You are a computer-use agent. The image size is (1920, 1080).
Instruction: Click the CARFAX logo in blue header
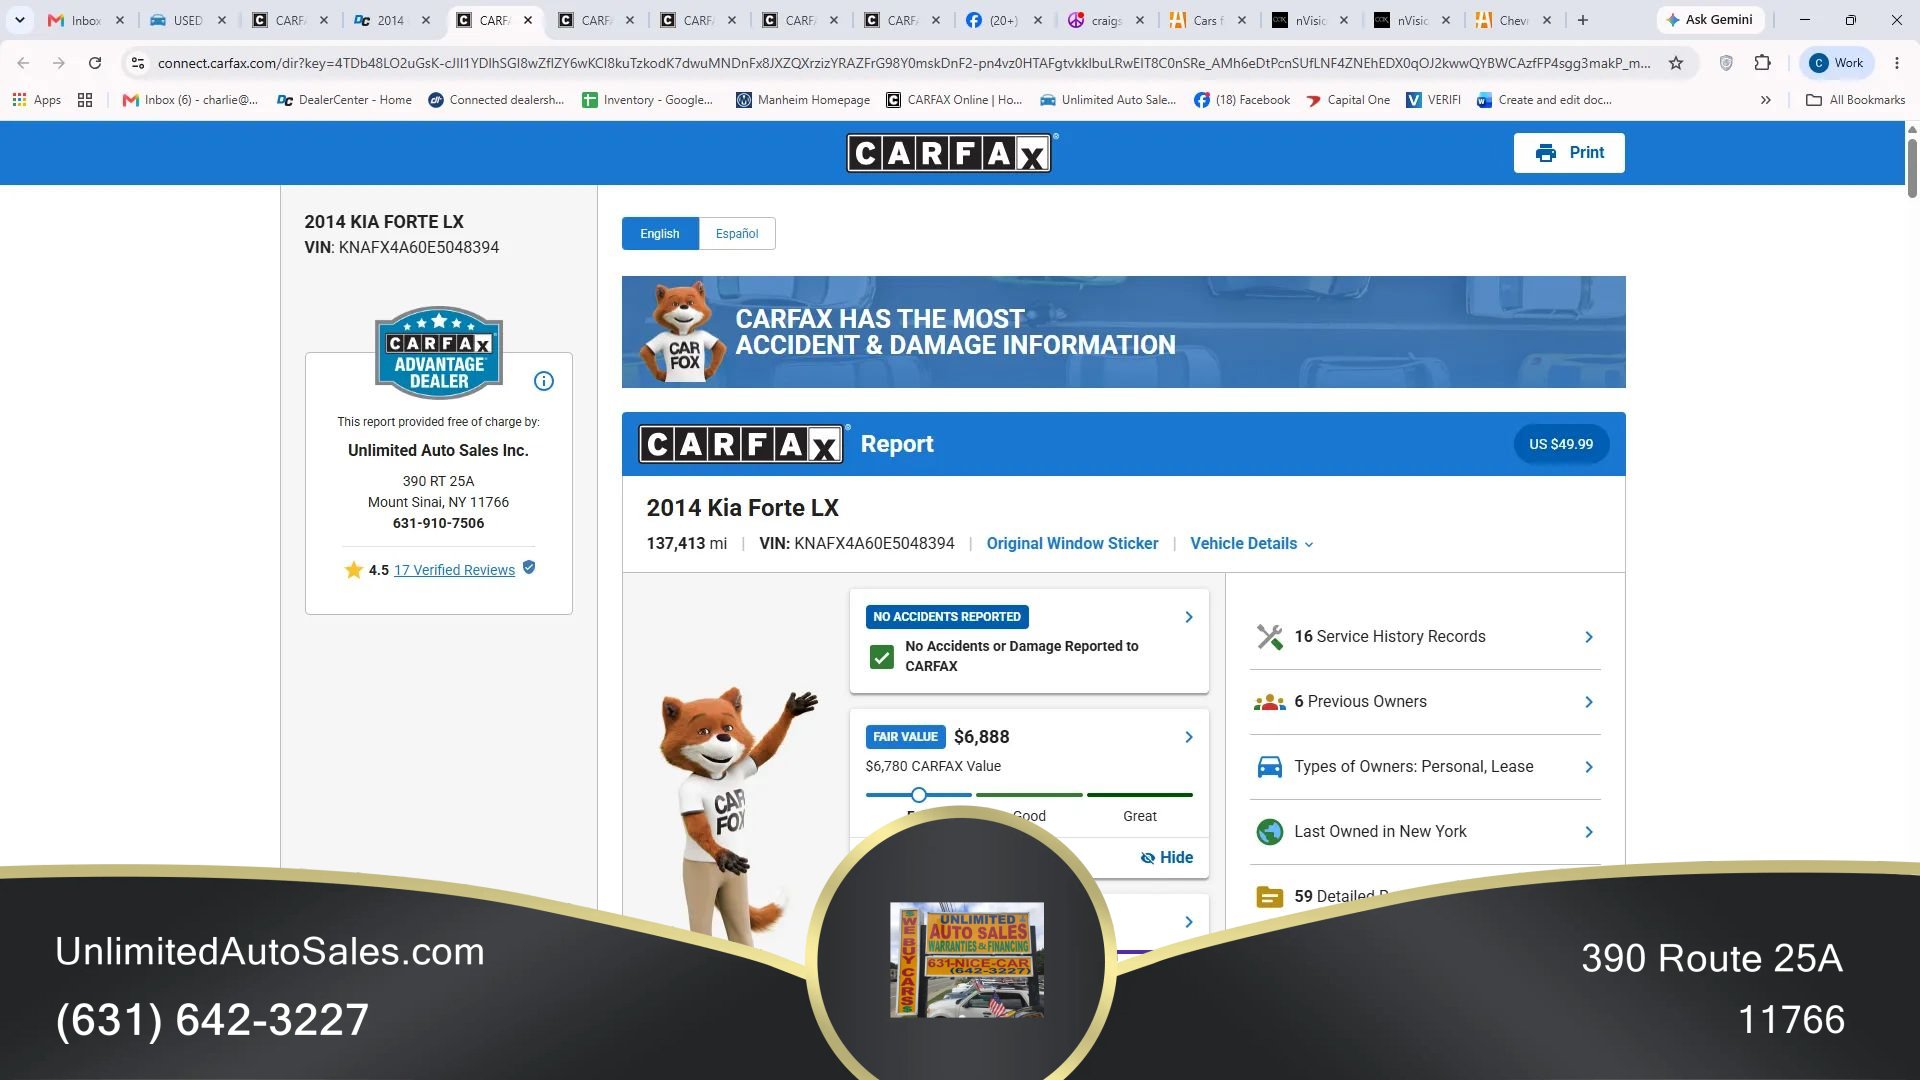[x=951, y=153]
